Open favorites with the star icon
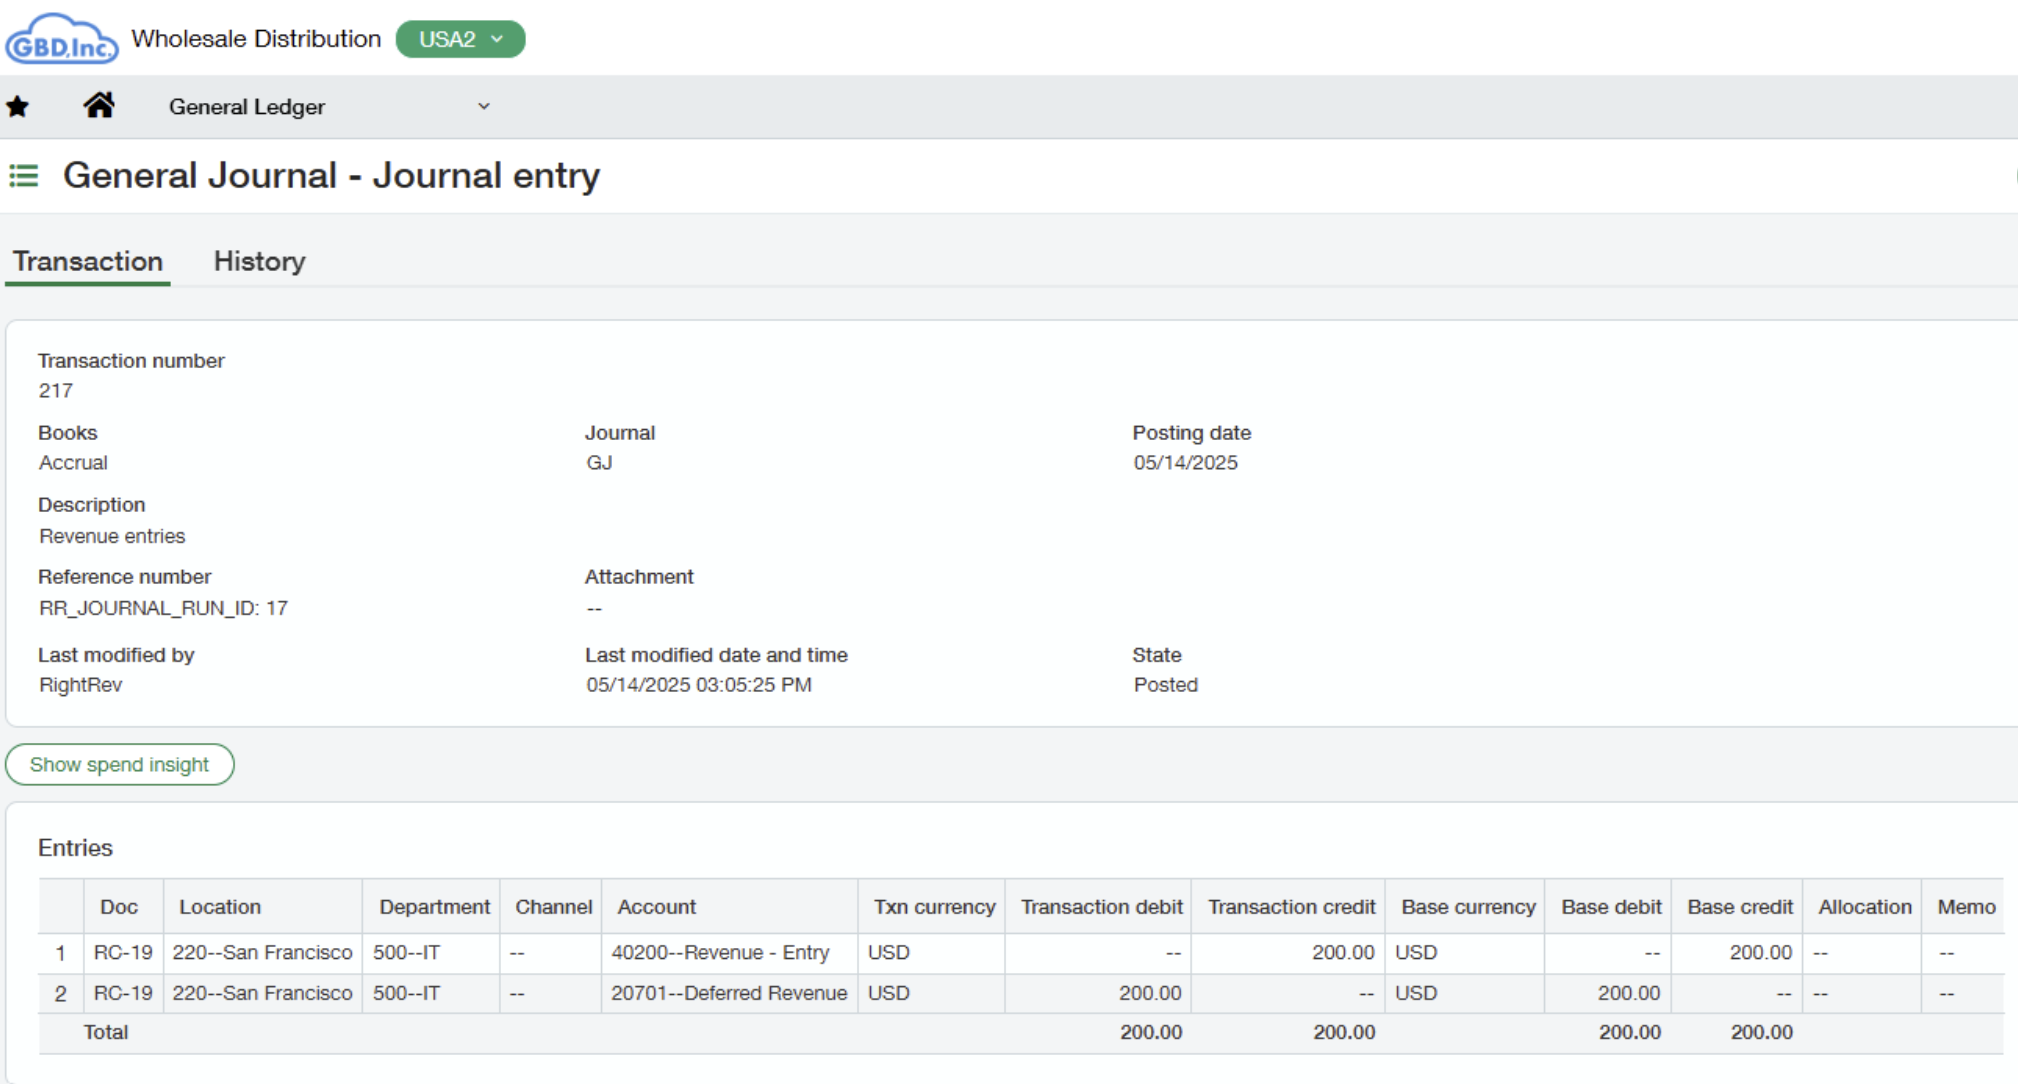This screenshot has height=1084, width=2018. tap(18, 106)
